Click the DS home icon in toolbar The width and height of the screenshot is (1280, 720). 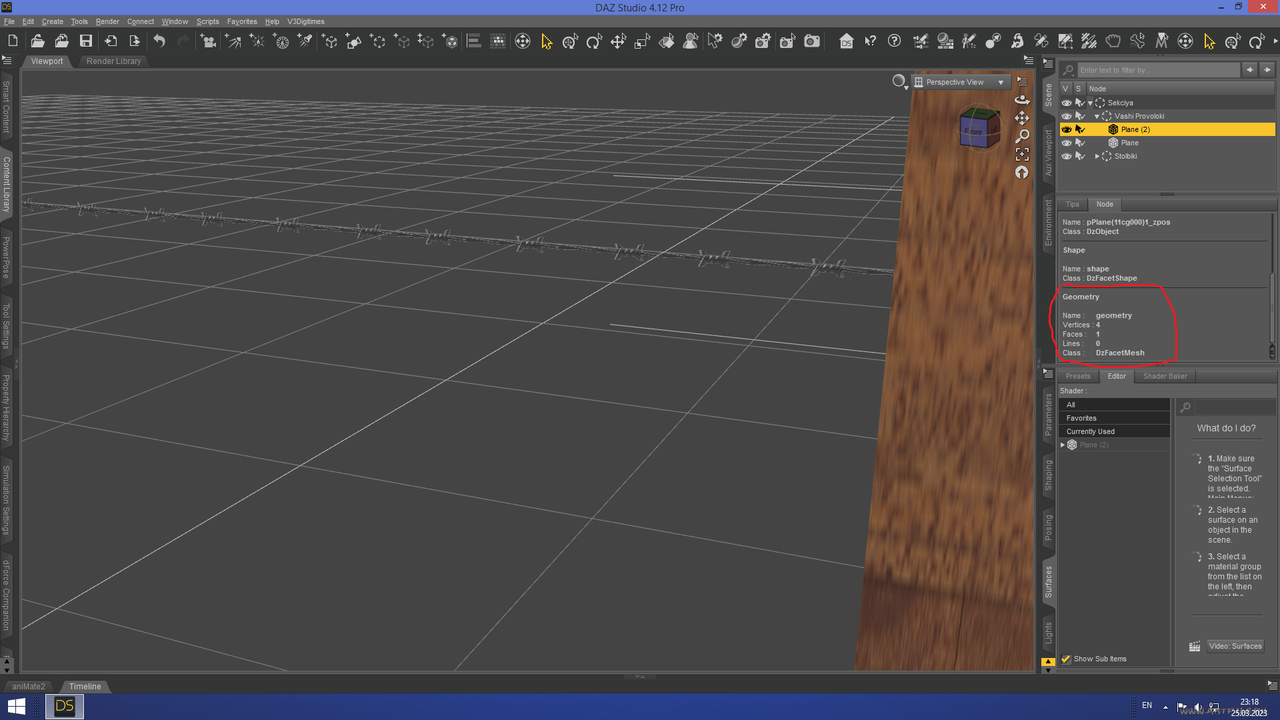click(x=846, y=41)
